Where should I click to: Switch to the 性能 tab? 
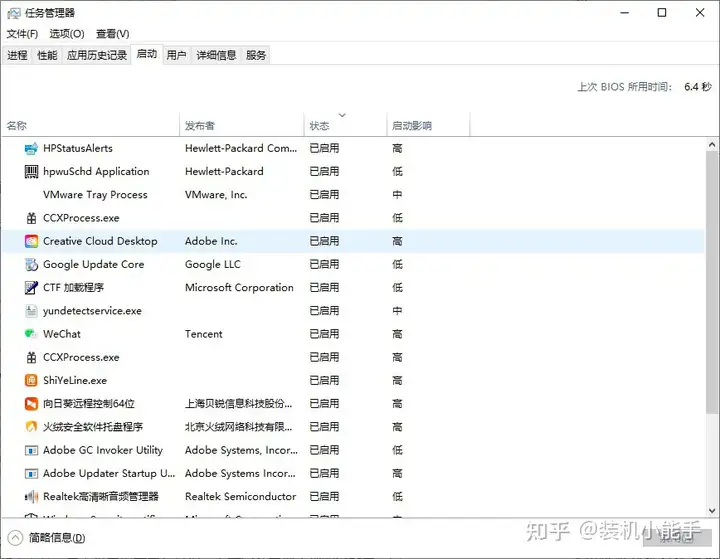coord(47,56)
